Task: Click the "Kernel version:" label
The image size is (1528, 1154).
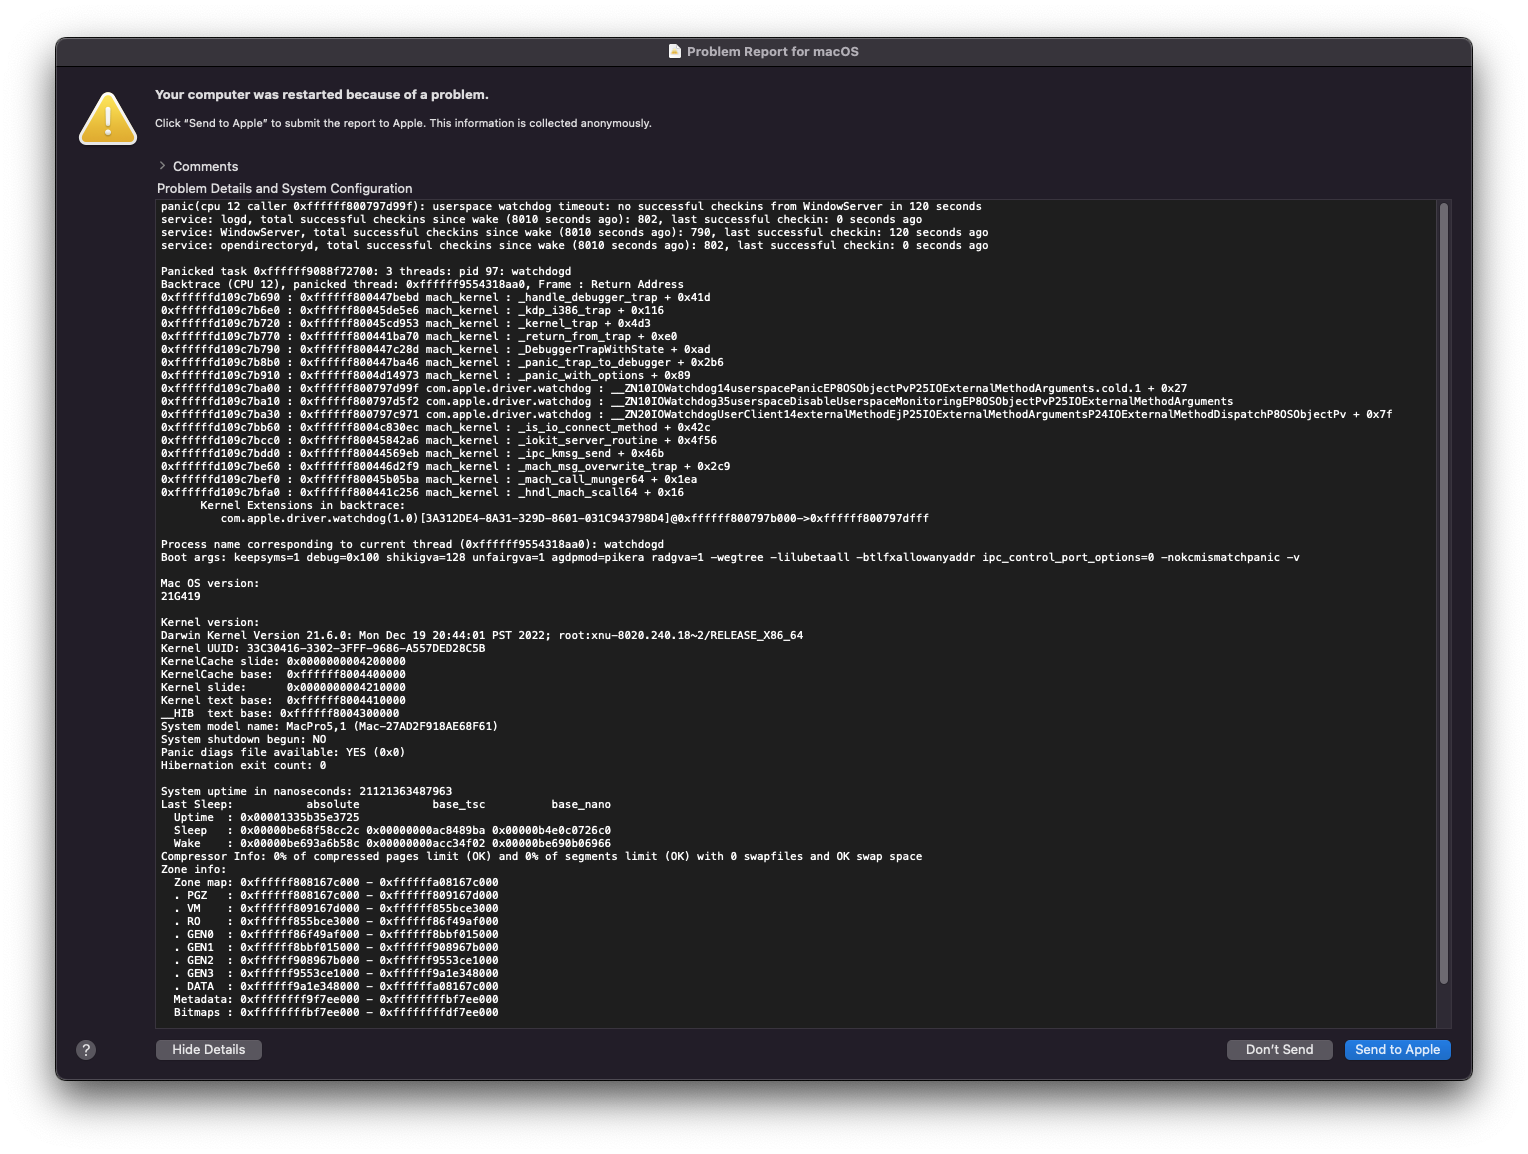Action: (x=210, y=623)
